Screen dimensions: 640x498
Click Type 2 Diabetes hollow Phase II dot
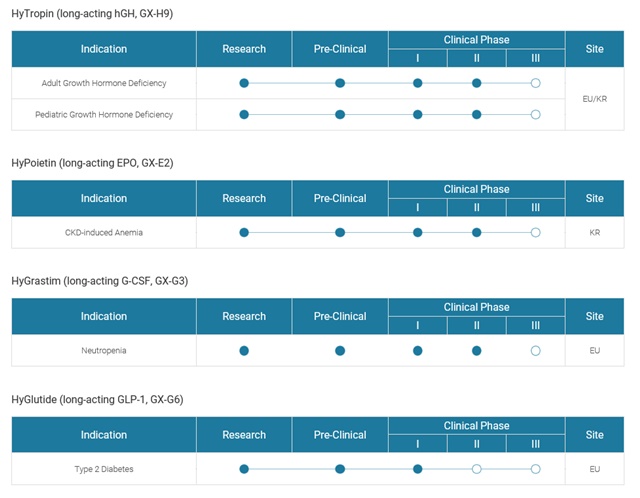476,469
